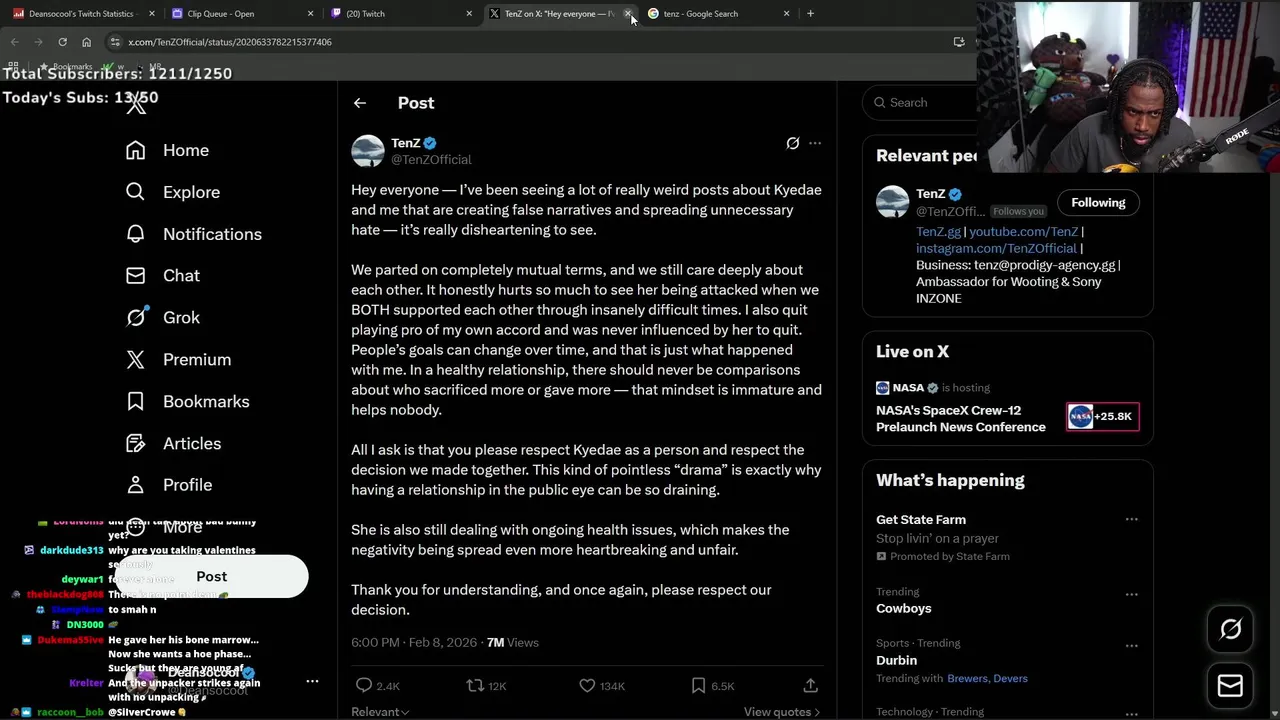
Task: Open options for Durbin trend
Action: 1131,645
